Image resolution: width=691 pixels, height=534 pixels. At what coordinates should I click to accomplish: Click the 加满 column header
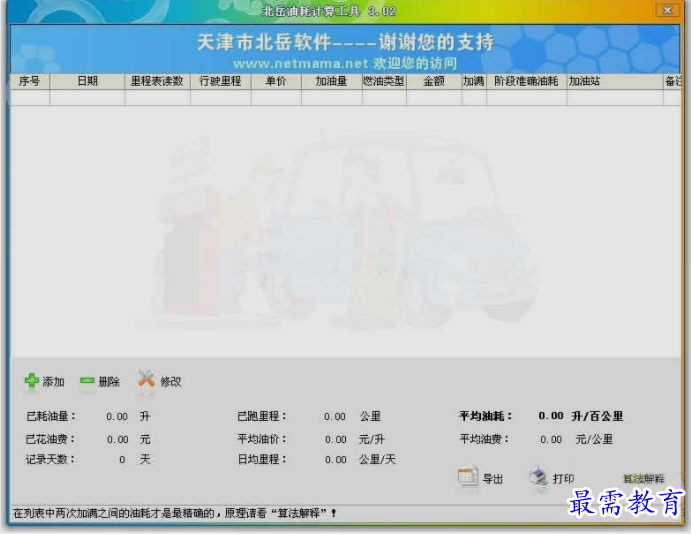point(474,81)
